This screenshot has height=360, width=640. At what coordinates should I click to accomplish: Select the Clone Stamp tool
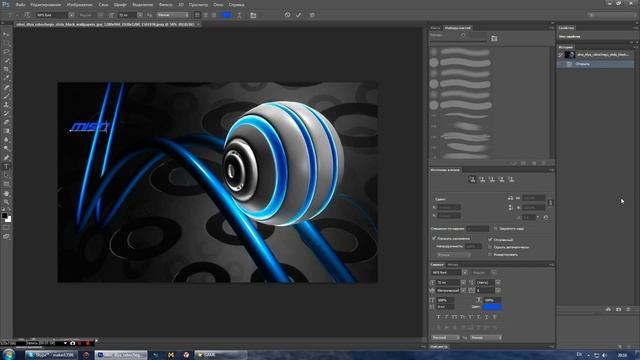[6, 105]
